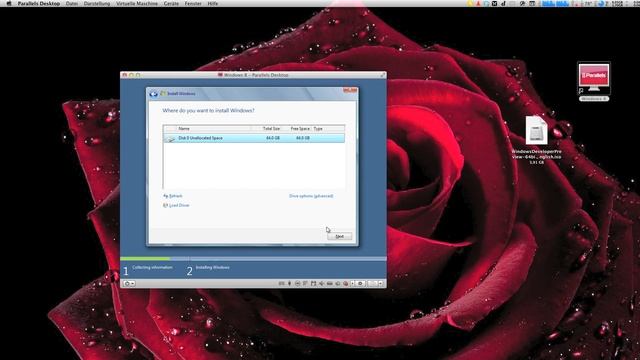Click the Back arrow in Install Windows
The height and width of the screenshot is (360, 640).
(153, 94)
